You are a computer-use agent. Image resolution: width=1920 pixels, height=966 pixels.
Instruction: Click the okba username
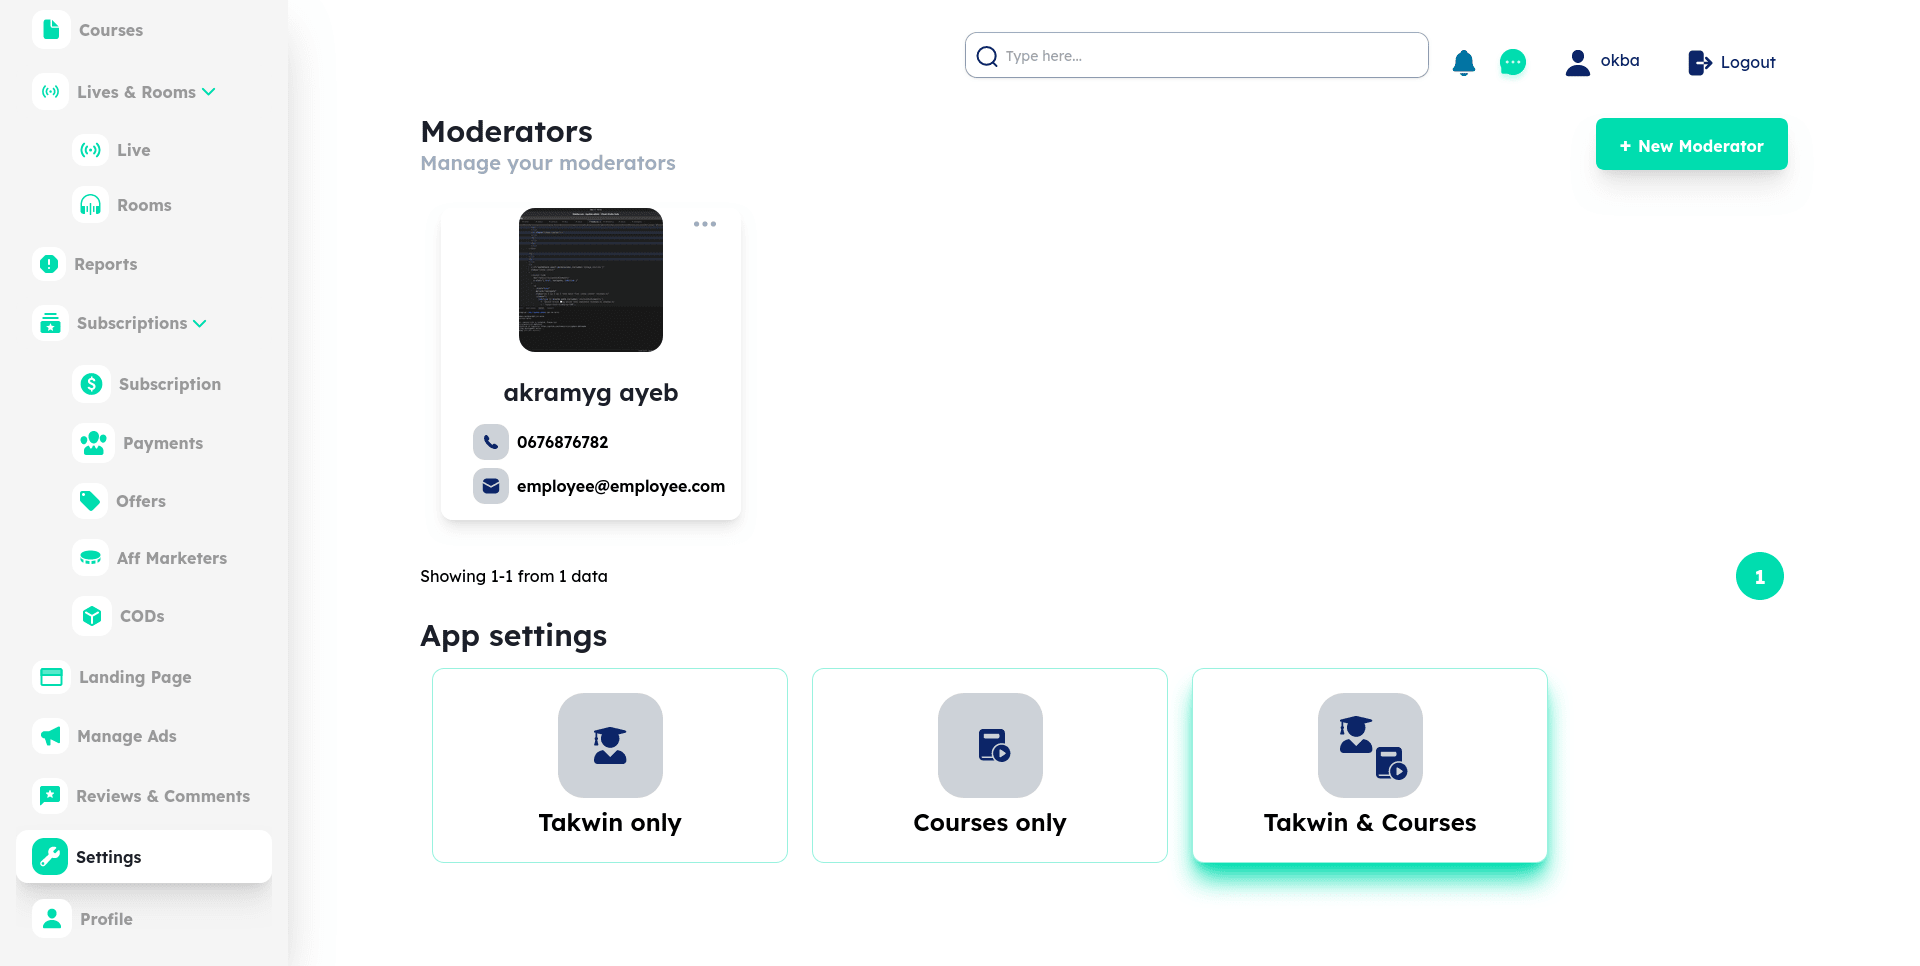pyautogui.click(x=1620, y=61)
